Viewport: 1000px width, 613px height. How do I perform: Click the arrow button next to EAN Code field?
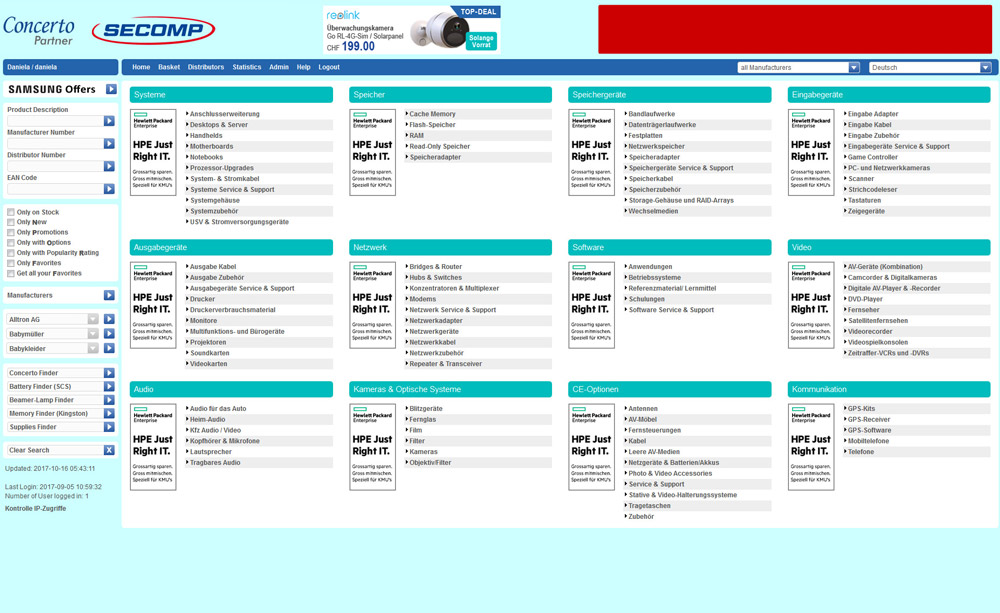pos(109,189)
